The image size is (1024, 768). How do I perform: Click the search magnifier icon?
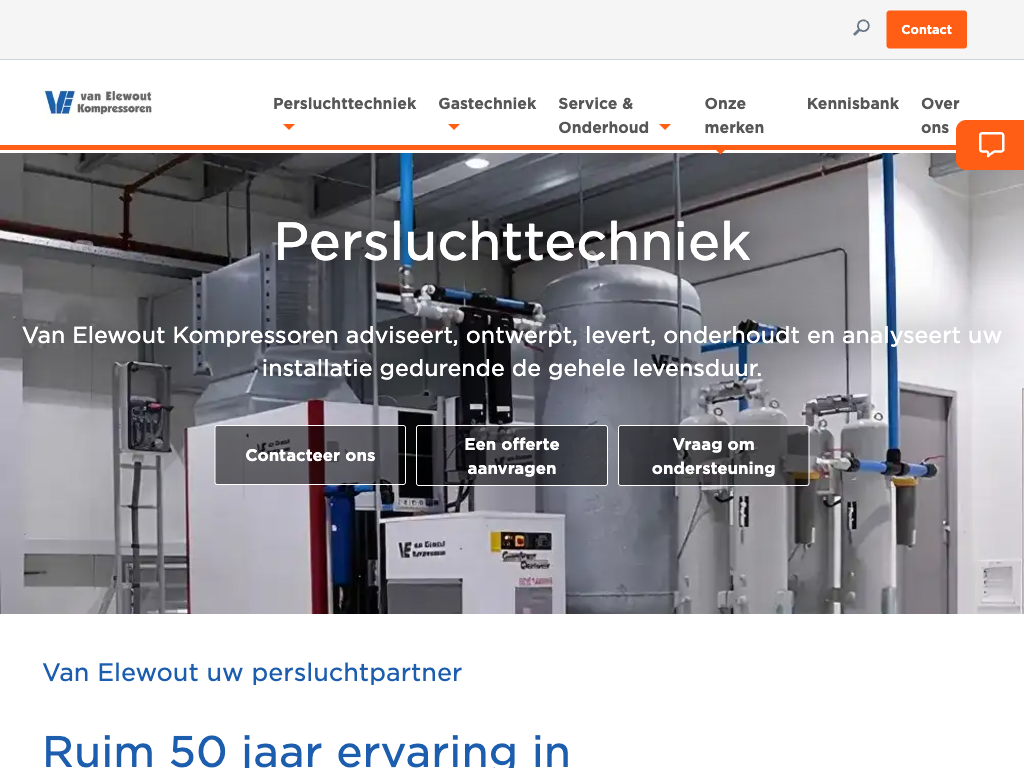coord(861,28)
